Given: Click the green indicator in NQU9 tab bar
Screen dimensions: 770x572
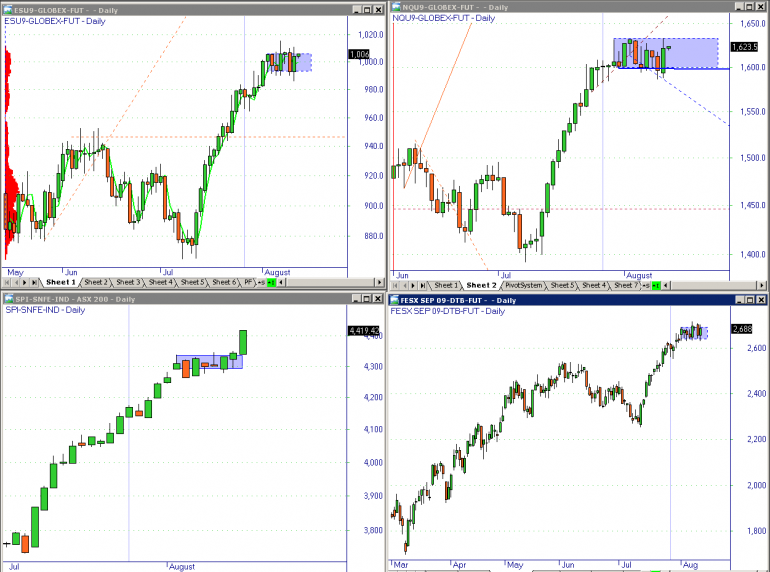Looking at the screenshot, I should click(656, 285).
